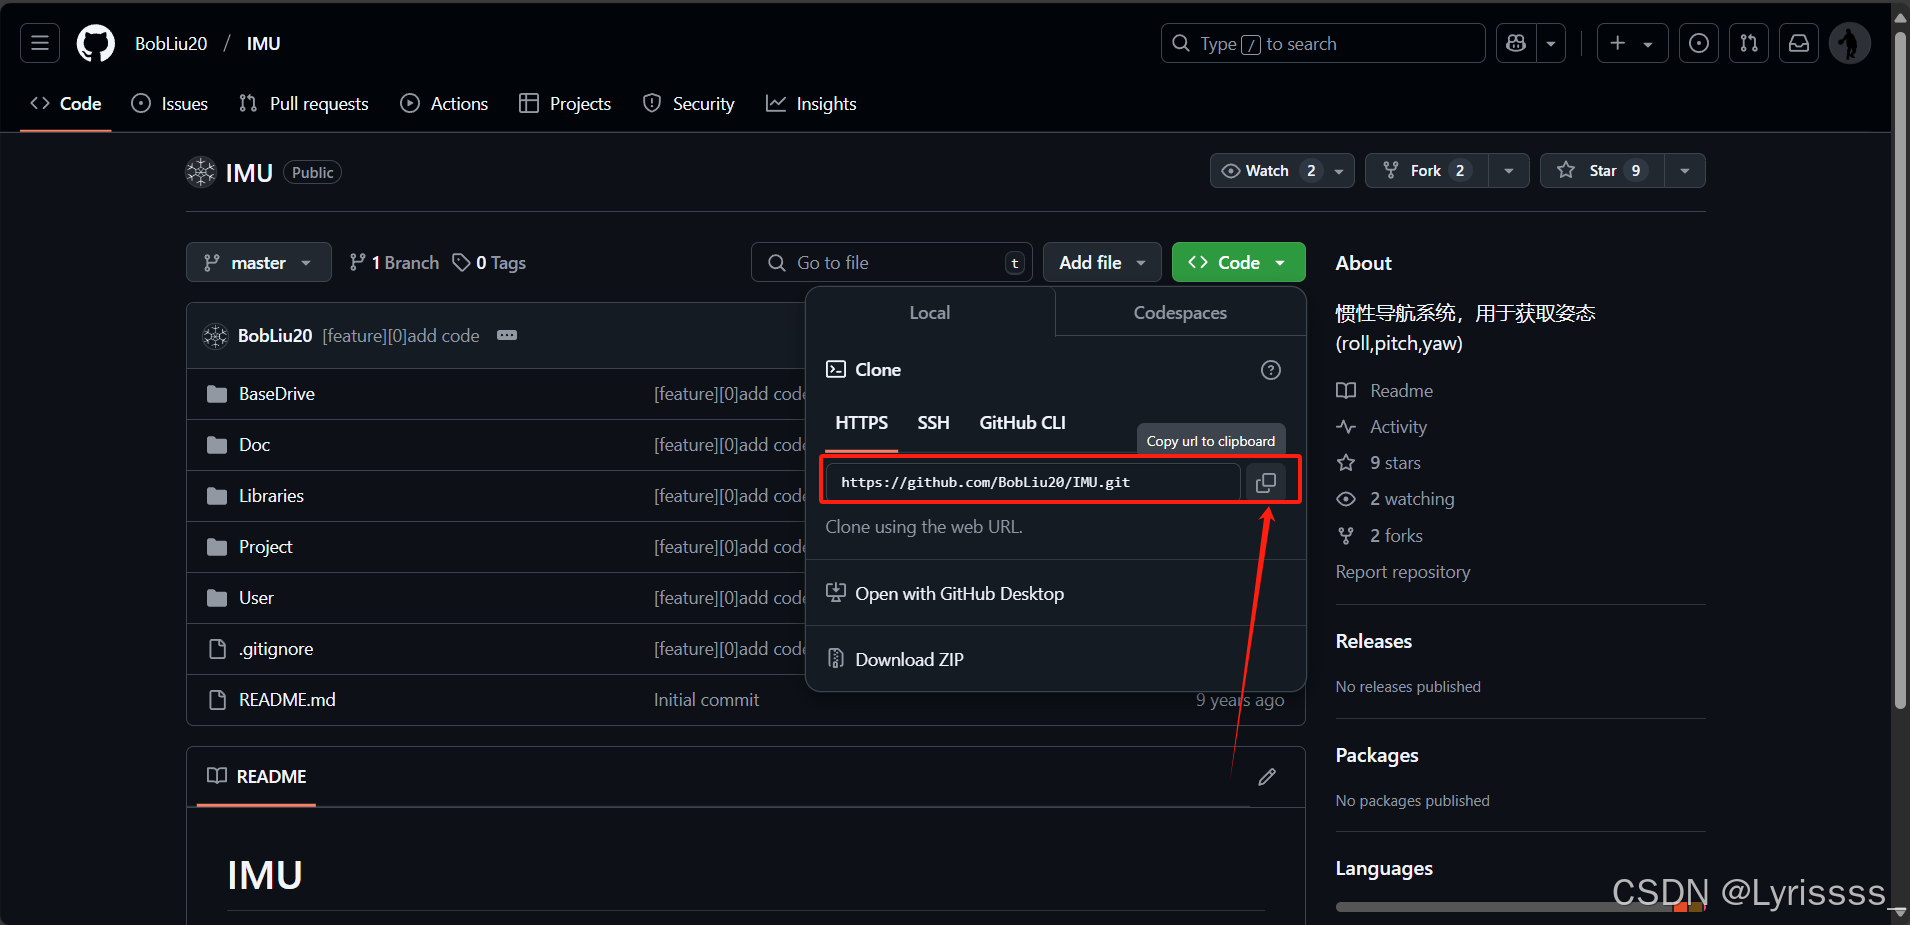
Task: Switch to the Code tab
Action: [x=66, y=103]
